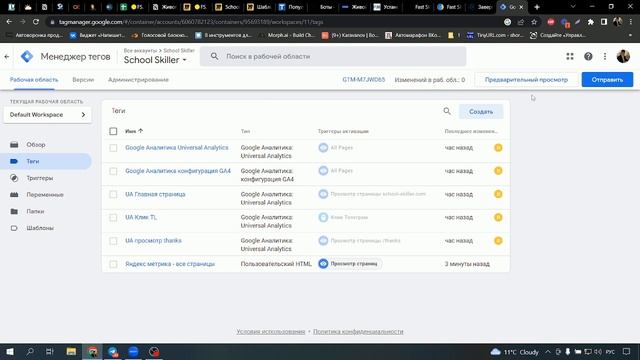Open Windows Start menu
The width and height of the screenshot is (640, 360).
pyautogui.click(x=10, y=351)
